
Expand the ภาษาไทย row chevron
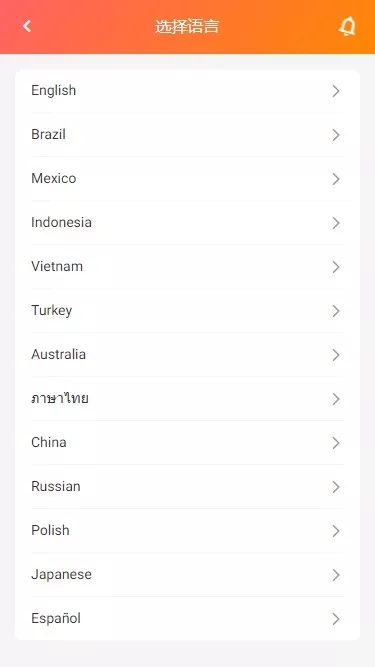[336, 399]
